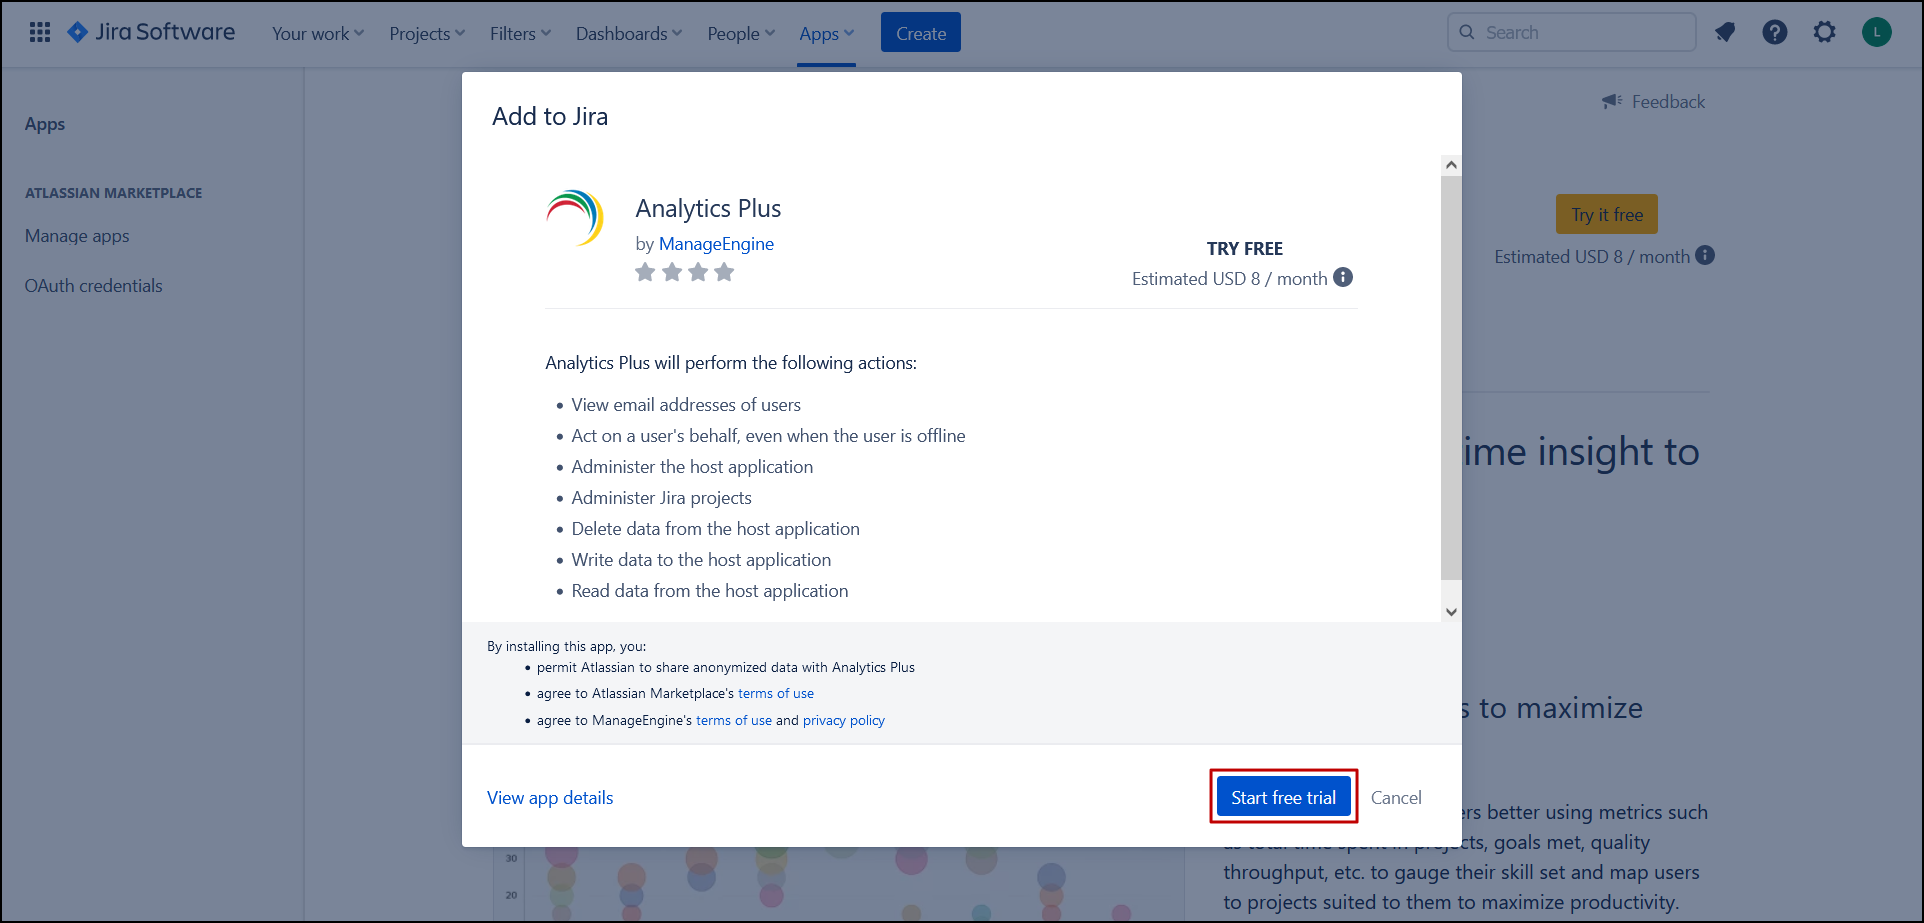Click the Analytics Plus app logo

point(575,217)
